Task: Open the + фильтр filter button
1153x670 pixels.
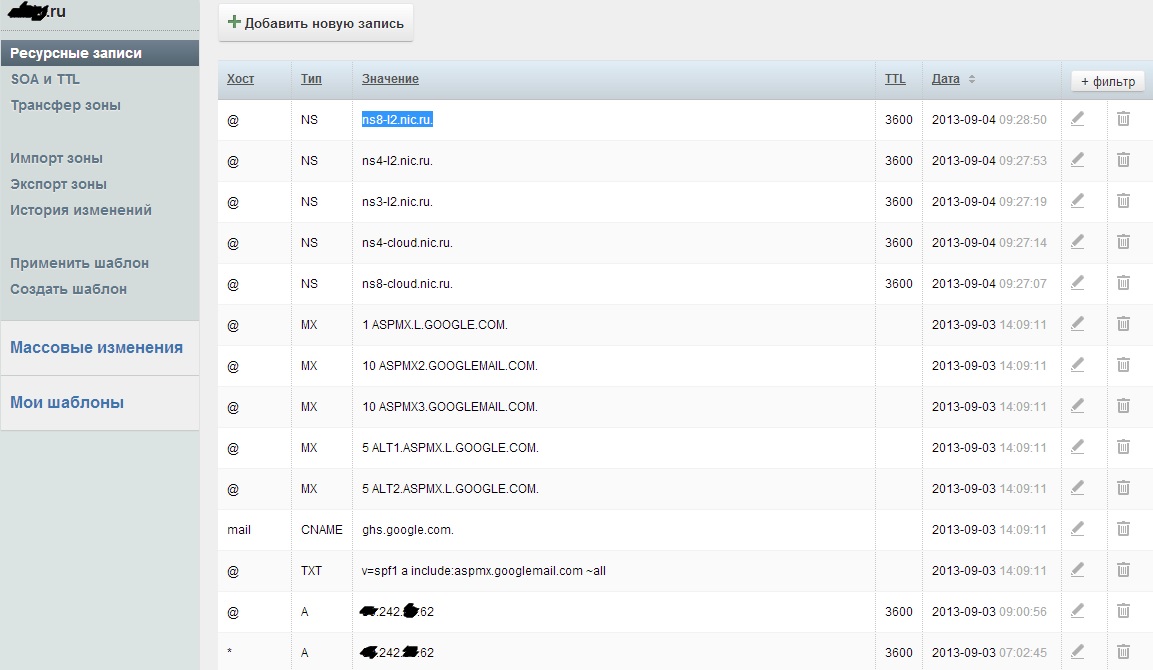Action: 1107,82
